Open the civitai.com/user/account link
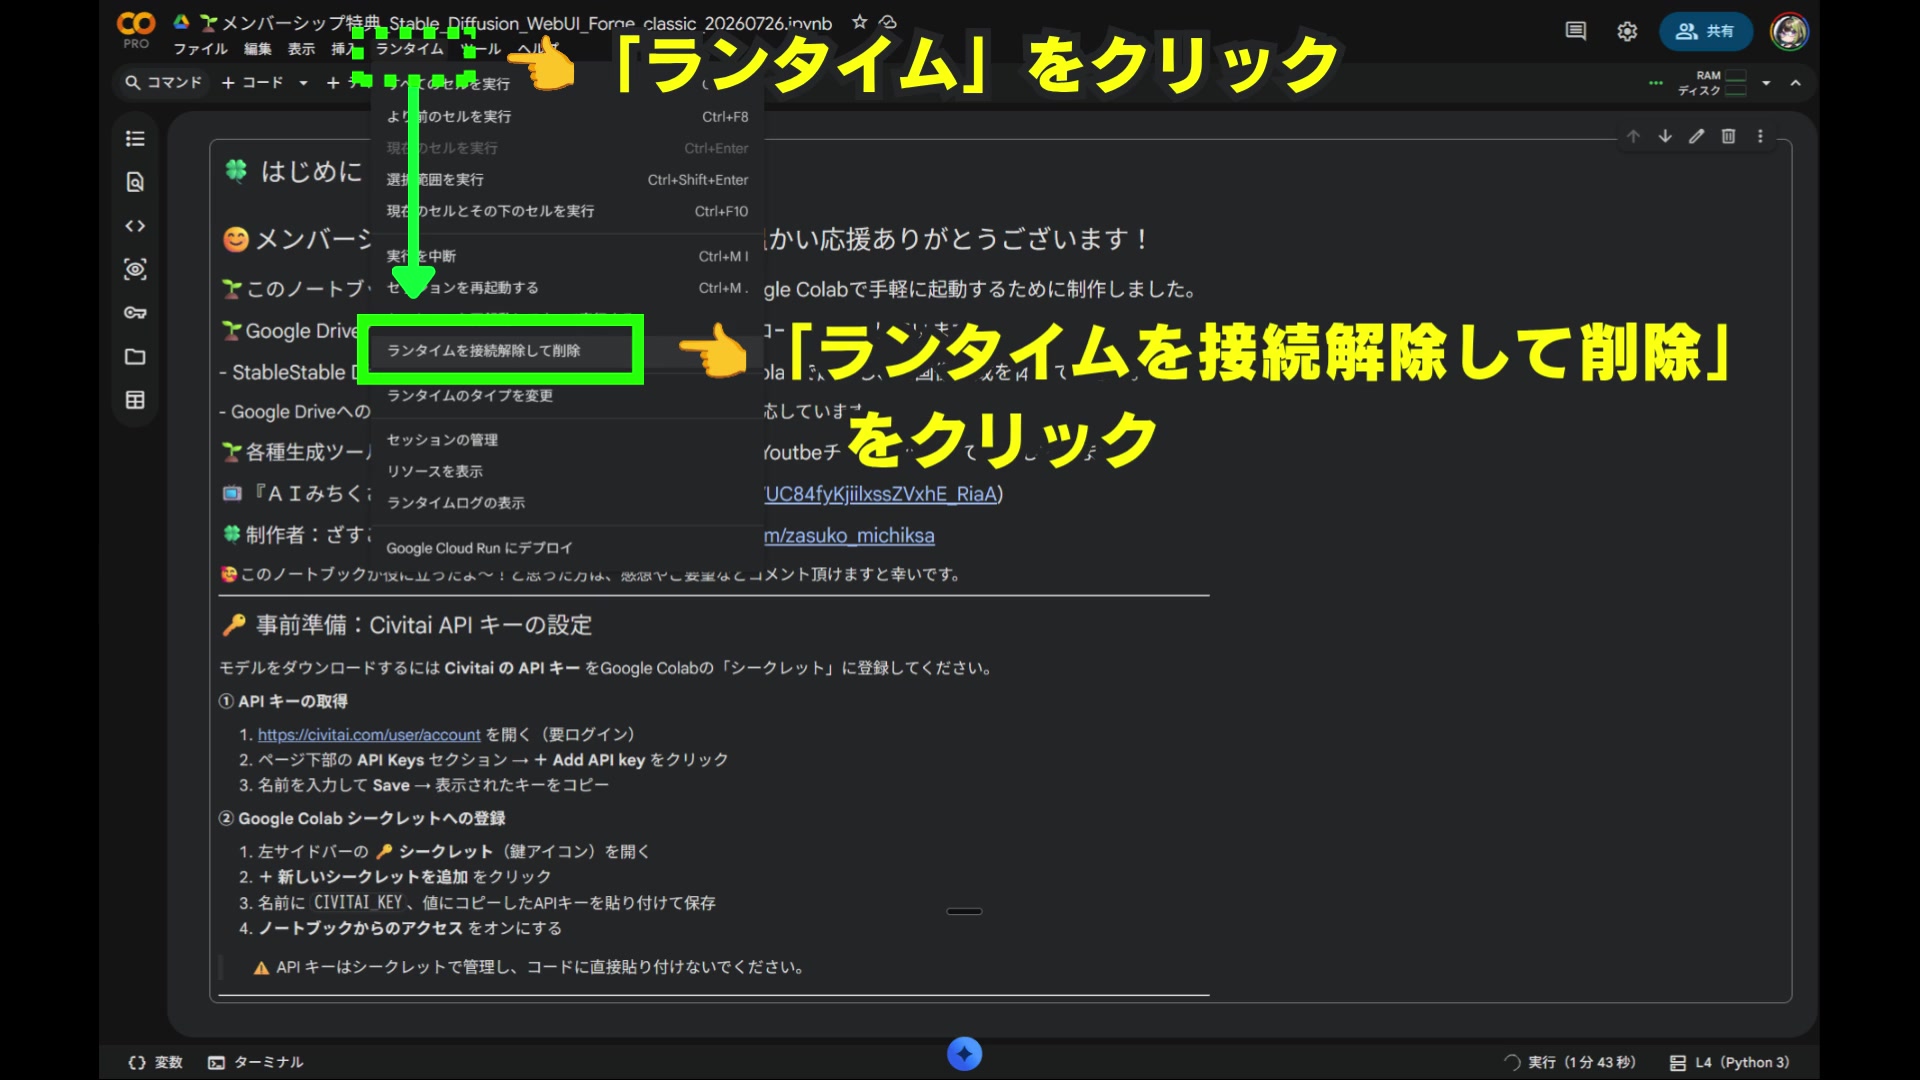Image resolution: width=1920 pixels, height=1080 pixels. coord(369,735)
